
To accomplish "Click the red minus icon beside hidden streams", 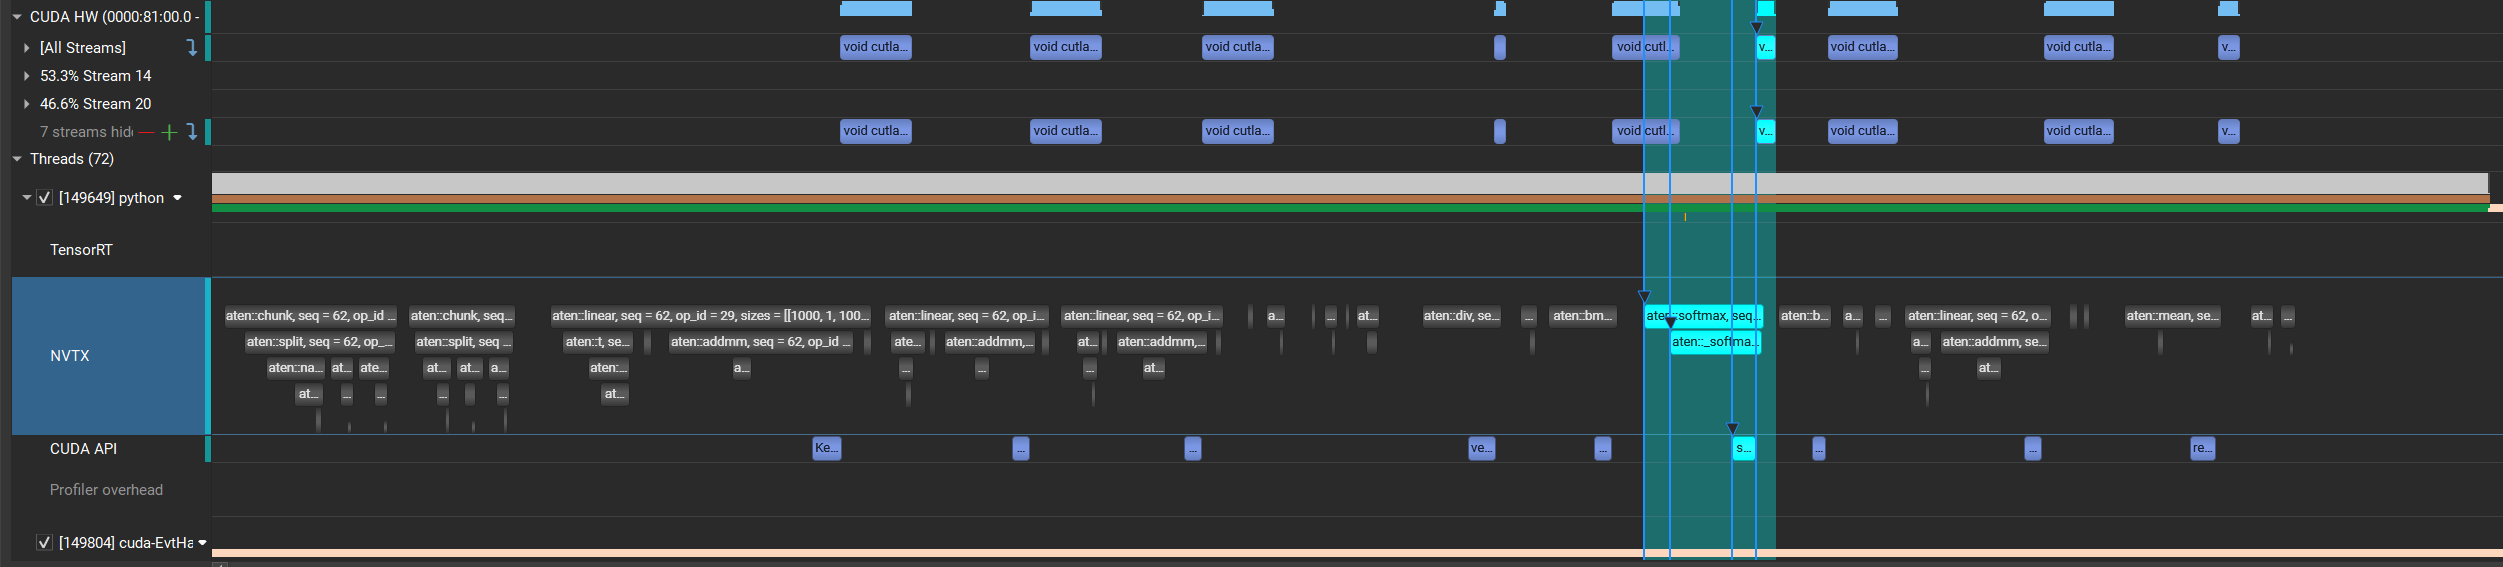I will pos(147,132).
